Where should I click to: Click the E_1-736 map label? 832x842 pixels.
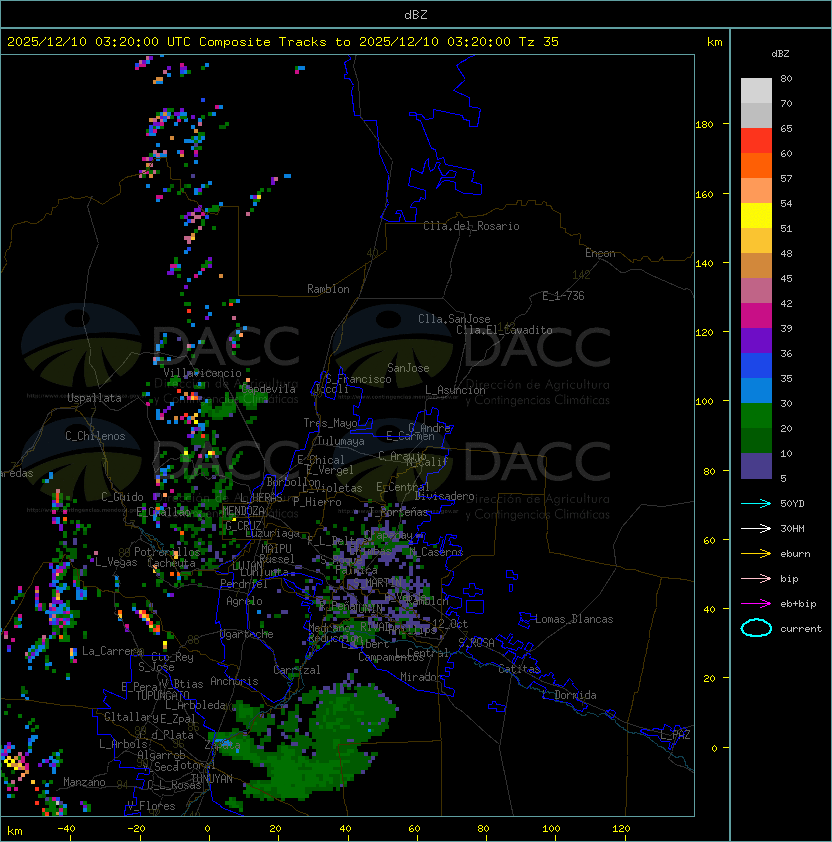coord(563,296)
